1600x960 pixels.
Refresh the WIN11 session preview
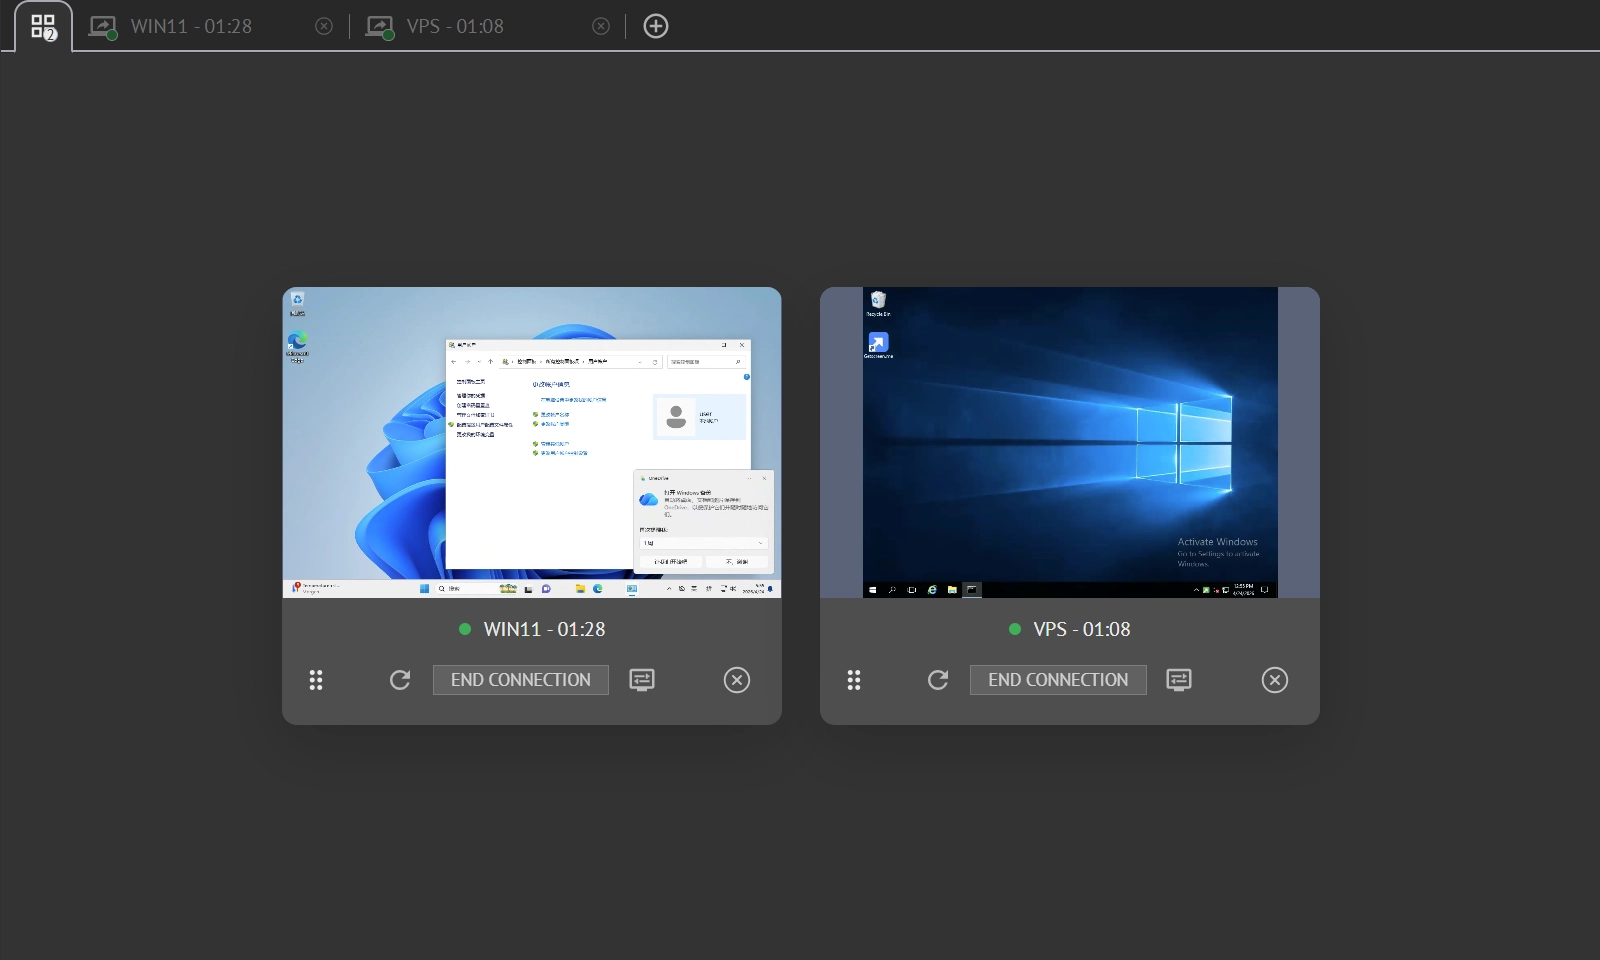click(400, 680)
